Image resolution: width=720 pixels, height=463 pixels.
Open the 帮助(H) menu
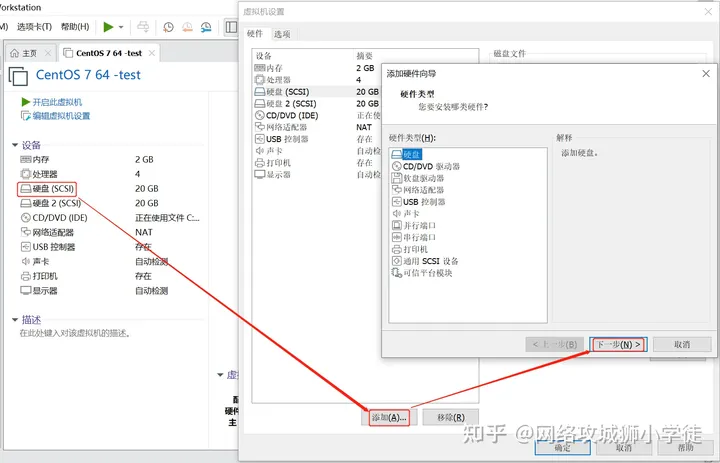pyautogui.click(x=75, y=27)
